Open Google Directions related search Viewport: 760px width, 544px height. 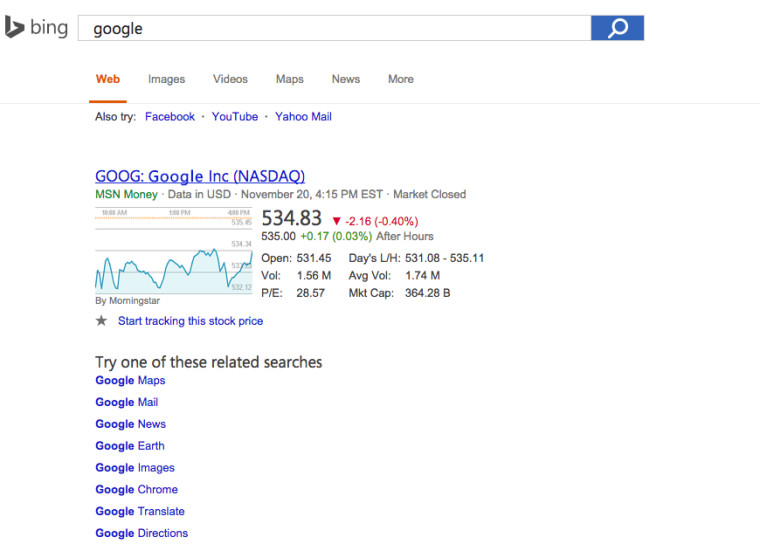point(142,533)
